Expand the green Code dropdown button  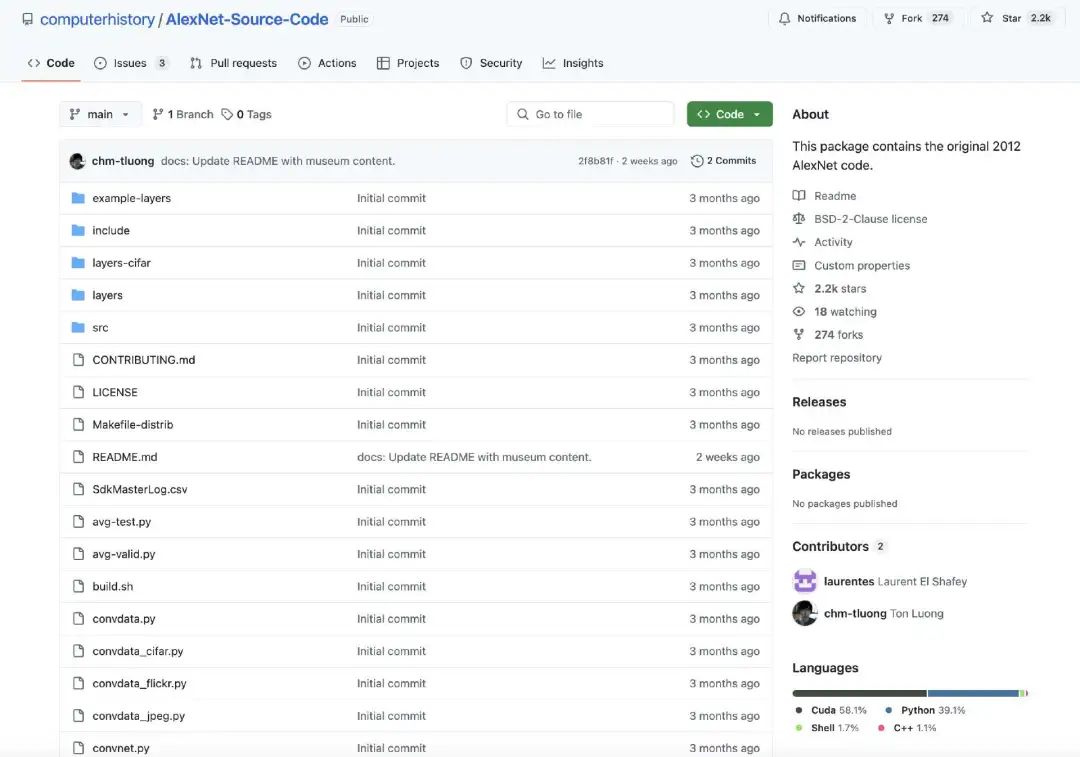[x=729, y=114]
